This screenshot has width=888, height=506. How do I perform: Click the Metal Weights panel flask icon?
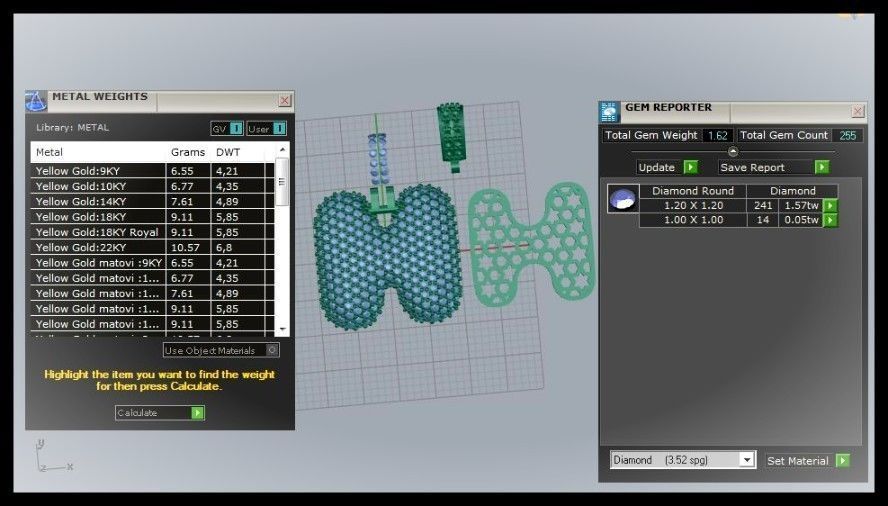36,101
